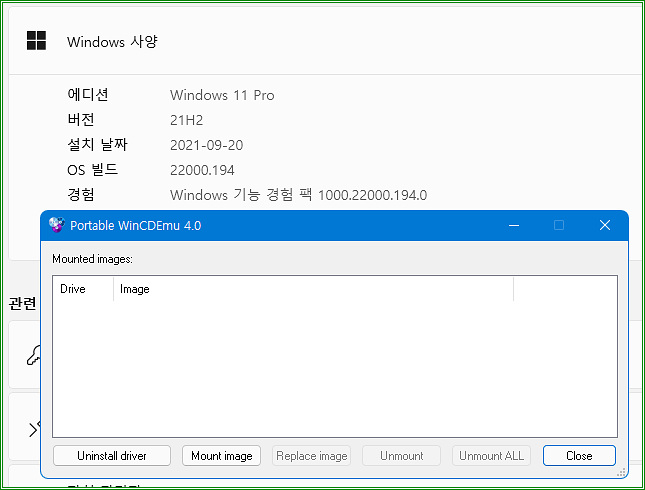The image size is (645, 490).
Task: Open the Mount image dialog
Action: 221,455
